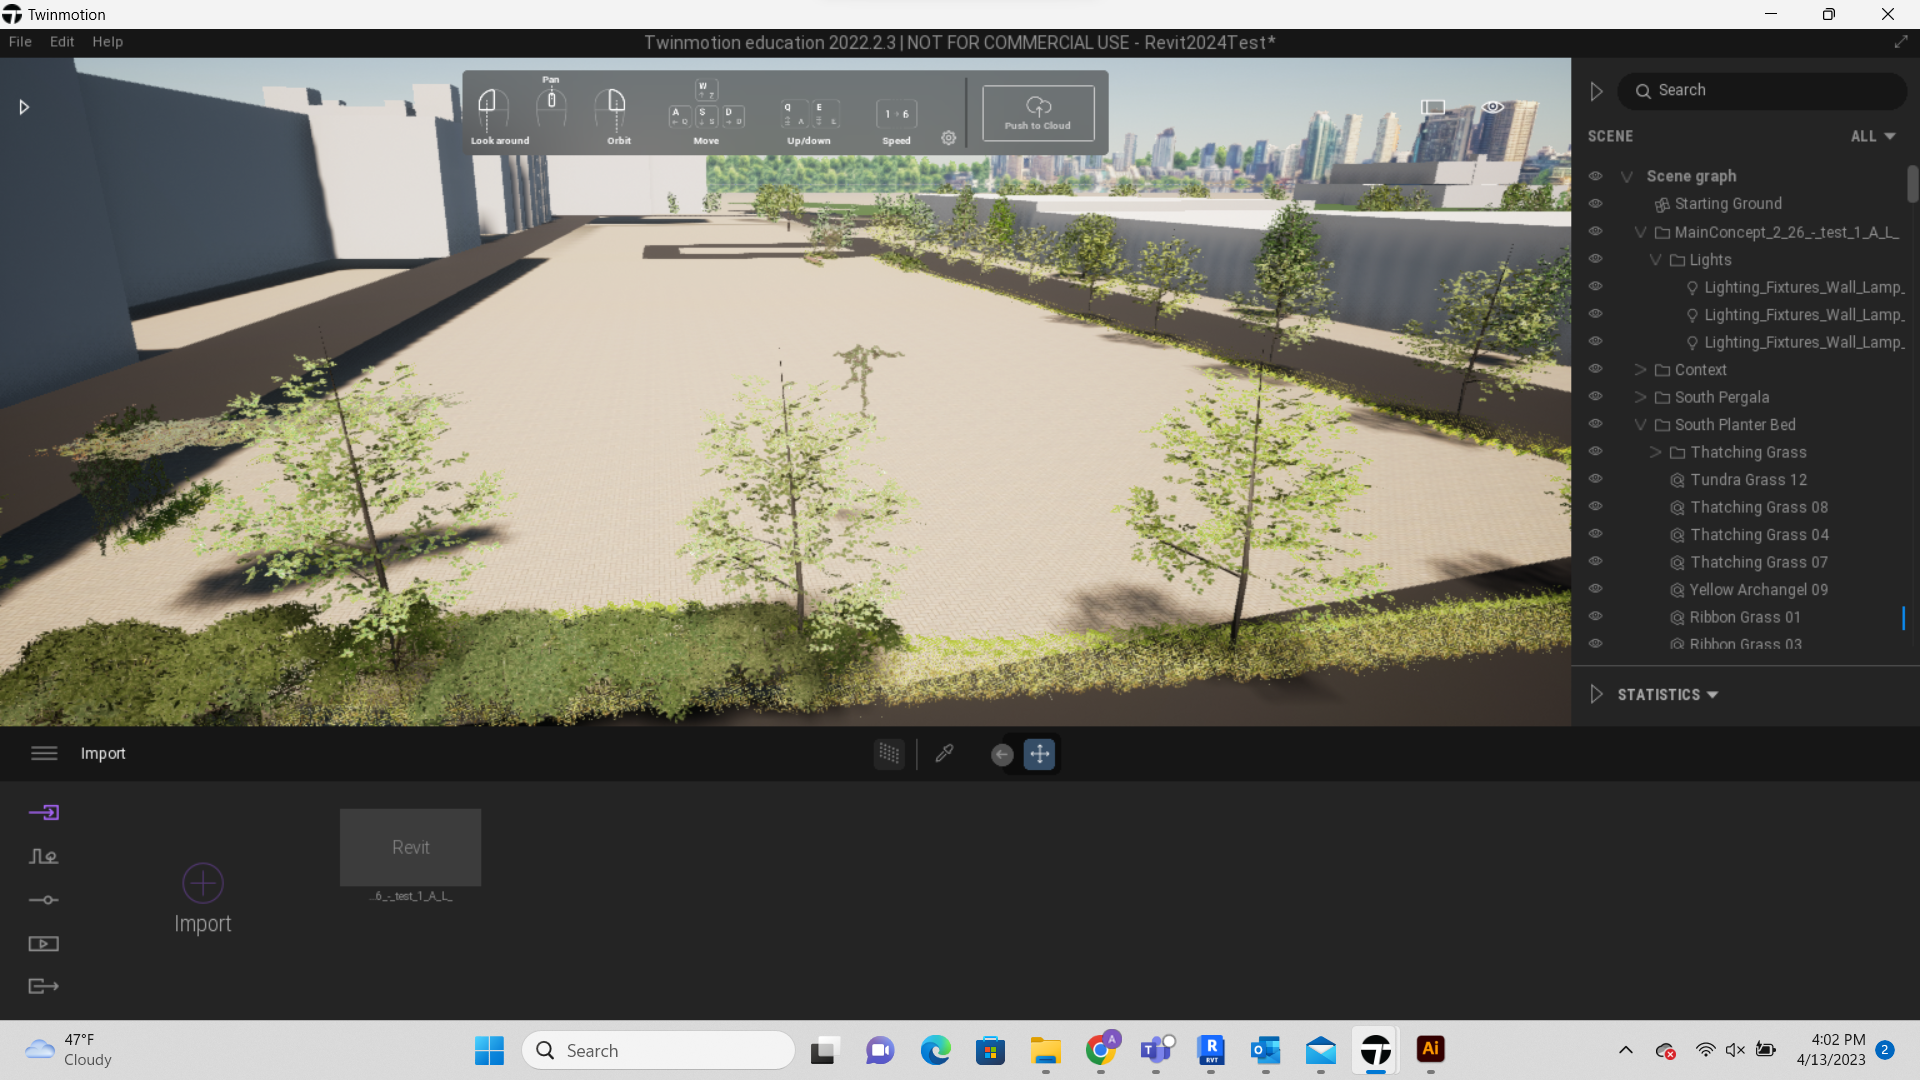Image resolution: width=1920 pixels, height=1080 pixels.
Task: Expand the Statistics section
Action: coord(1597,694)
